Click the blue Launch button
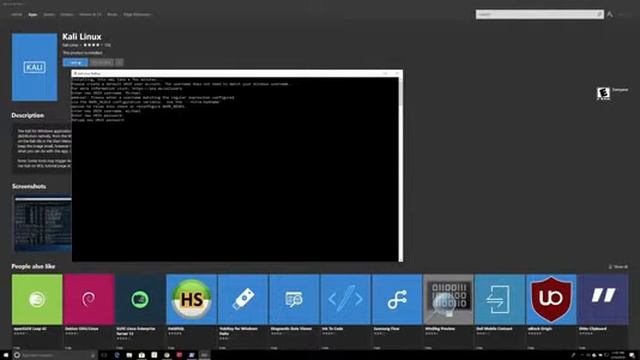 75,62
